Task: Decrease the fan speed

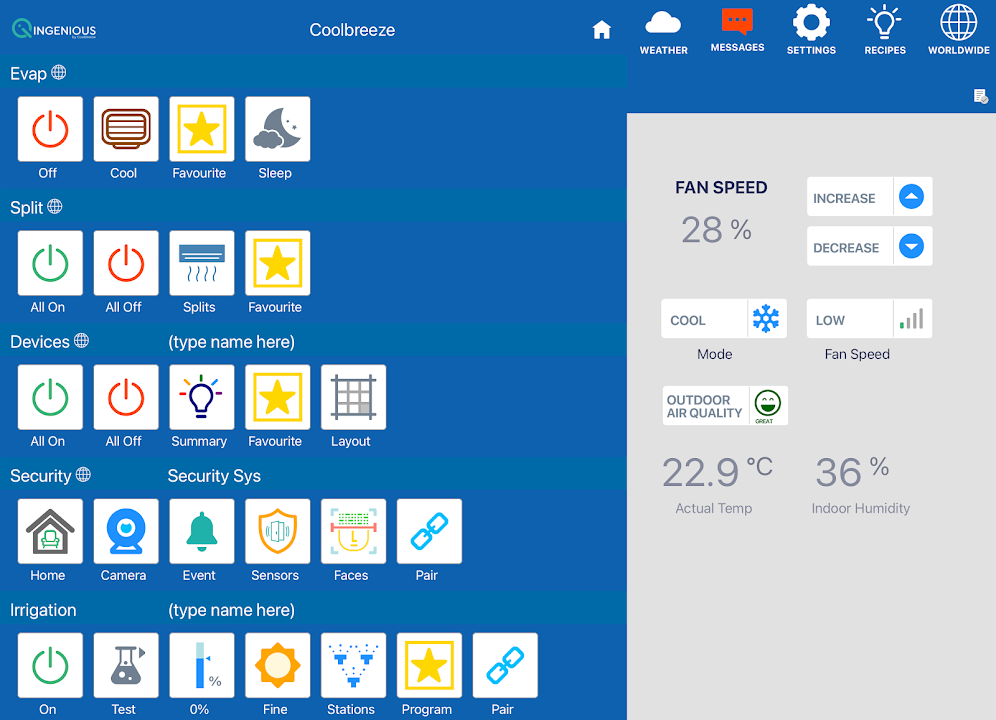Action: 869,246
